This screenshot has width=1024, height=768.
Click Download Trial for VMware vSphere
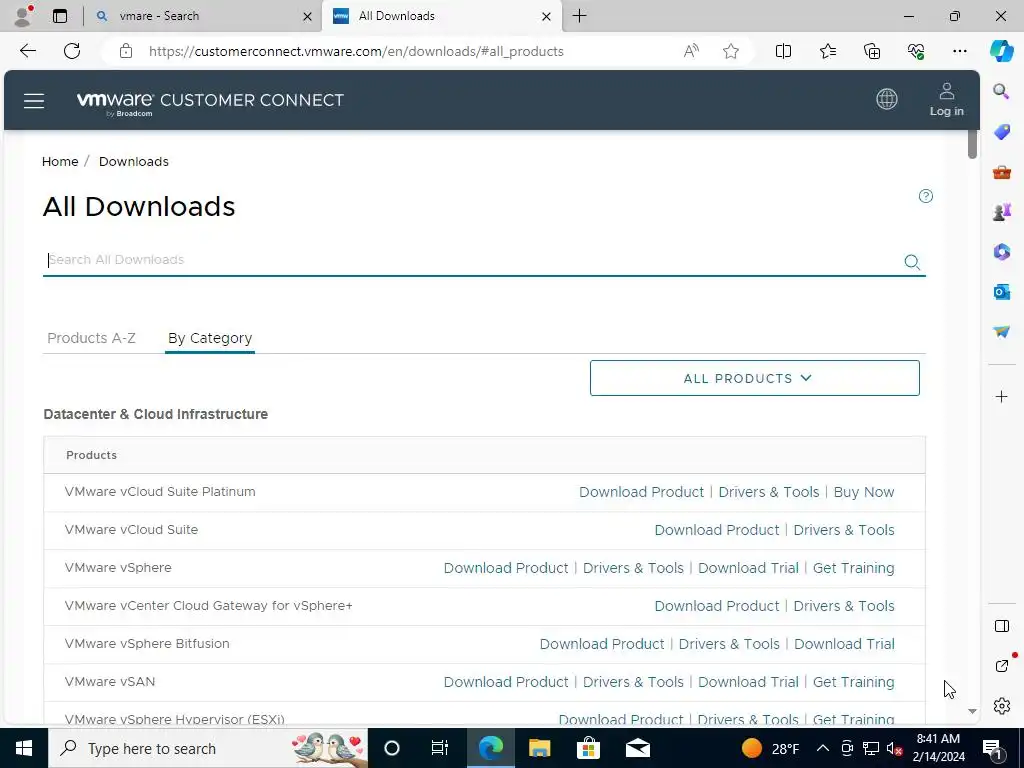[748, 568]
